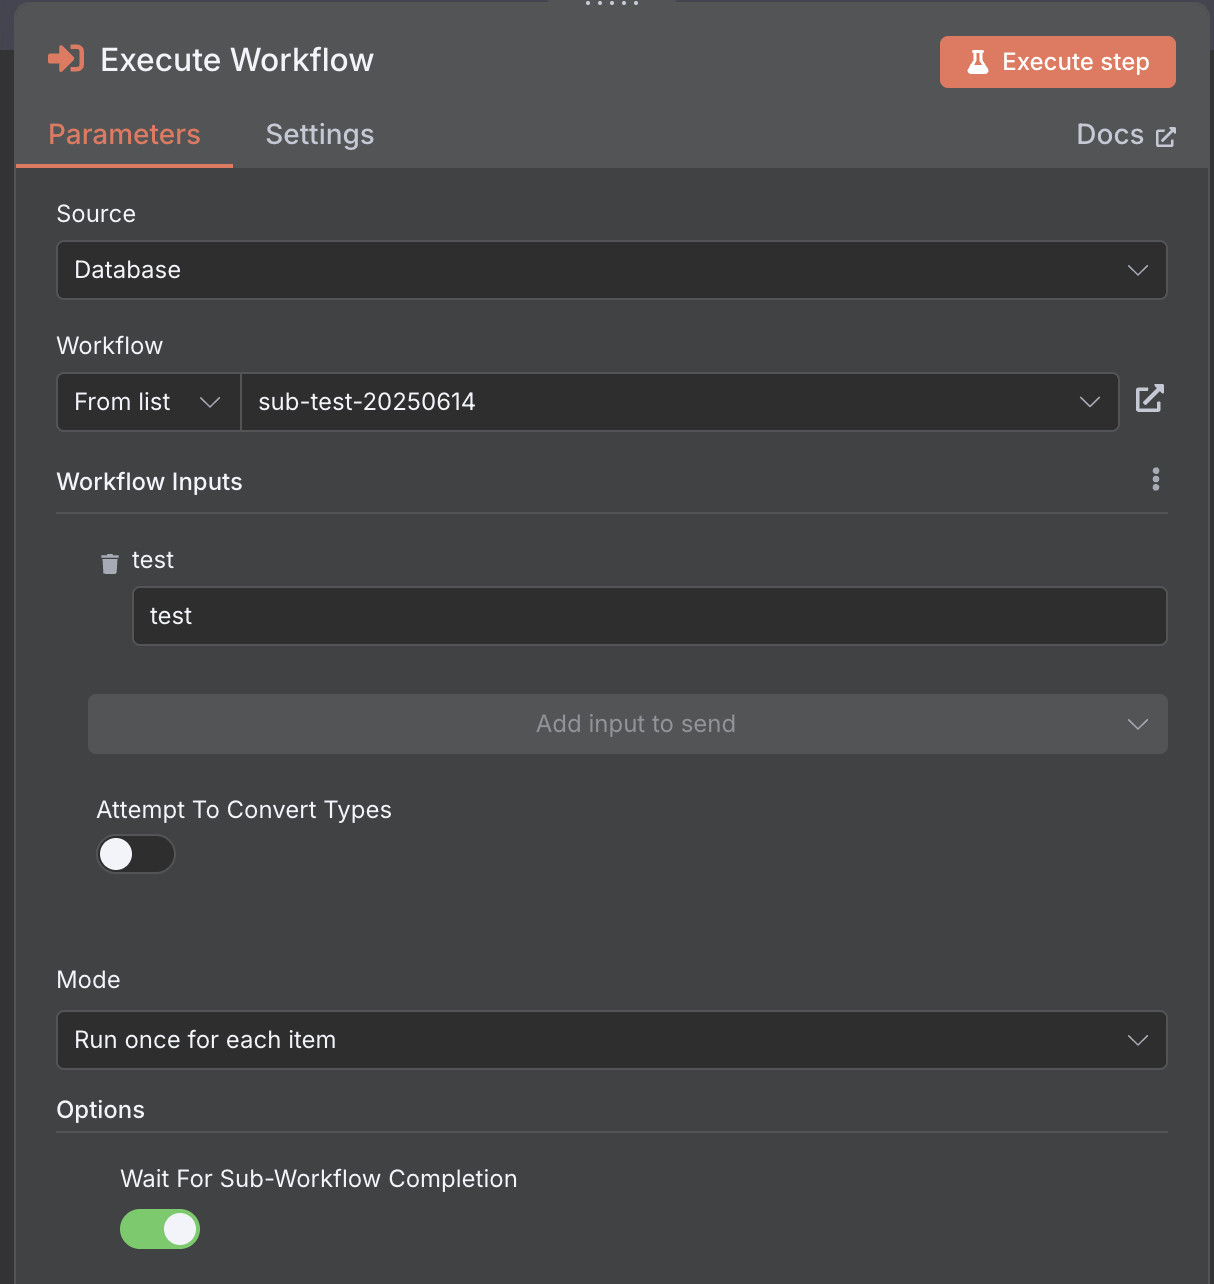Click the Execute step button
1214x1284 pixels.
pyautogui.click(x=1058, y=62)
